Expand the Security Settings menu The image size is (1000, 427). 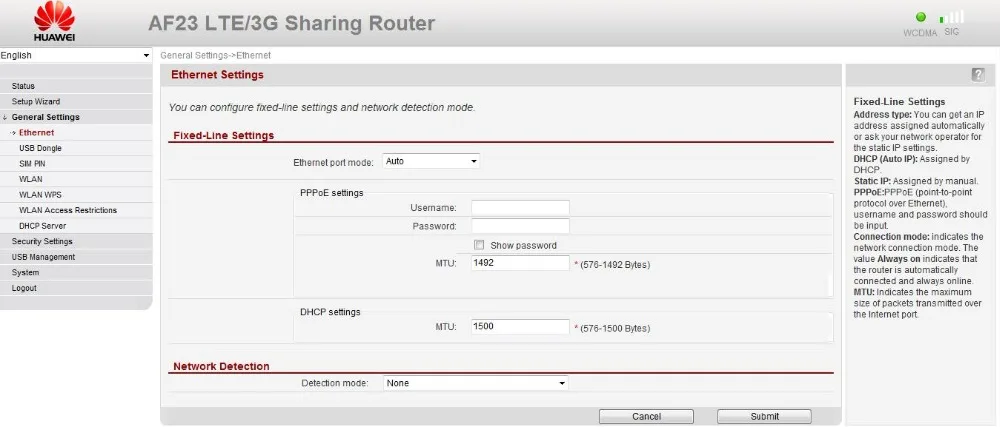(42, 242)
